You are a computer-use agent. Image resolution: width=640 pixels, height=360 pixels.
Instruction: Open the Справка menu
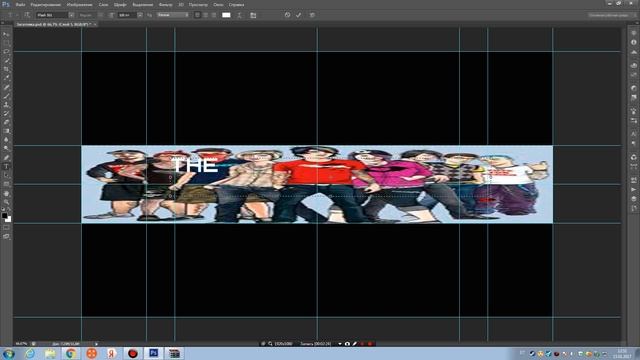236,4
